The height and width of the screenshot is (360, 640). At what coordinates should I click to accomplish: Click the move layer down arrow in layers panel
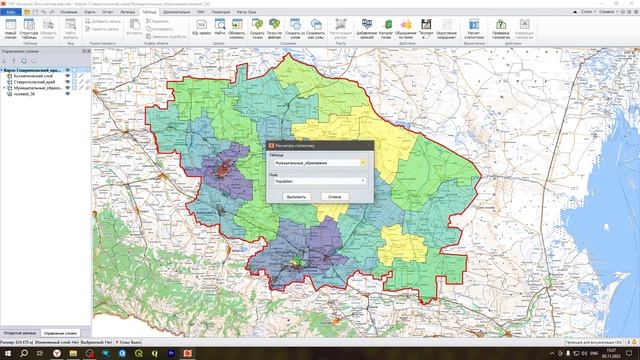[x=4, y=61]
